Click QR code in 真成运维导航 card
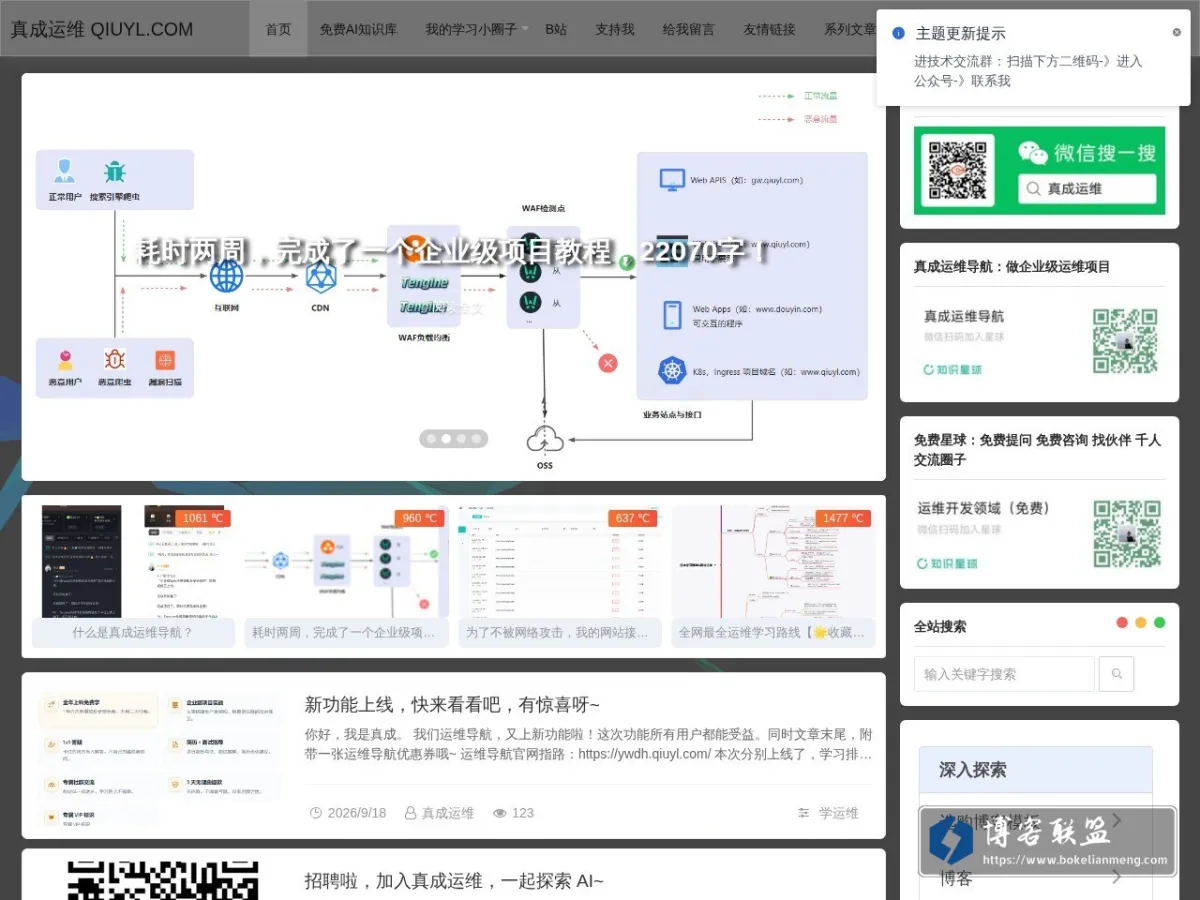 [x=1125, y=341]
